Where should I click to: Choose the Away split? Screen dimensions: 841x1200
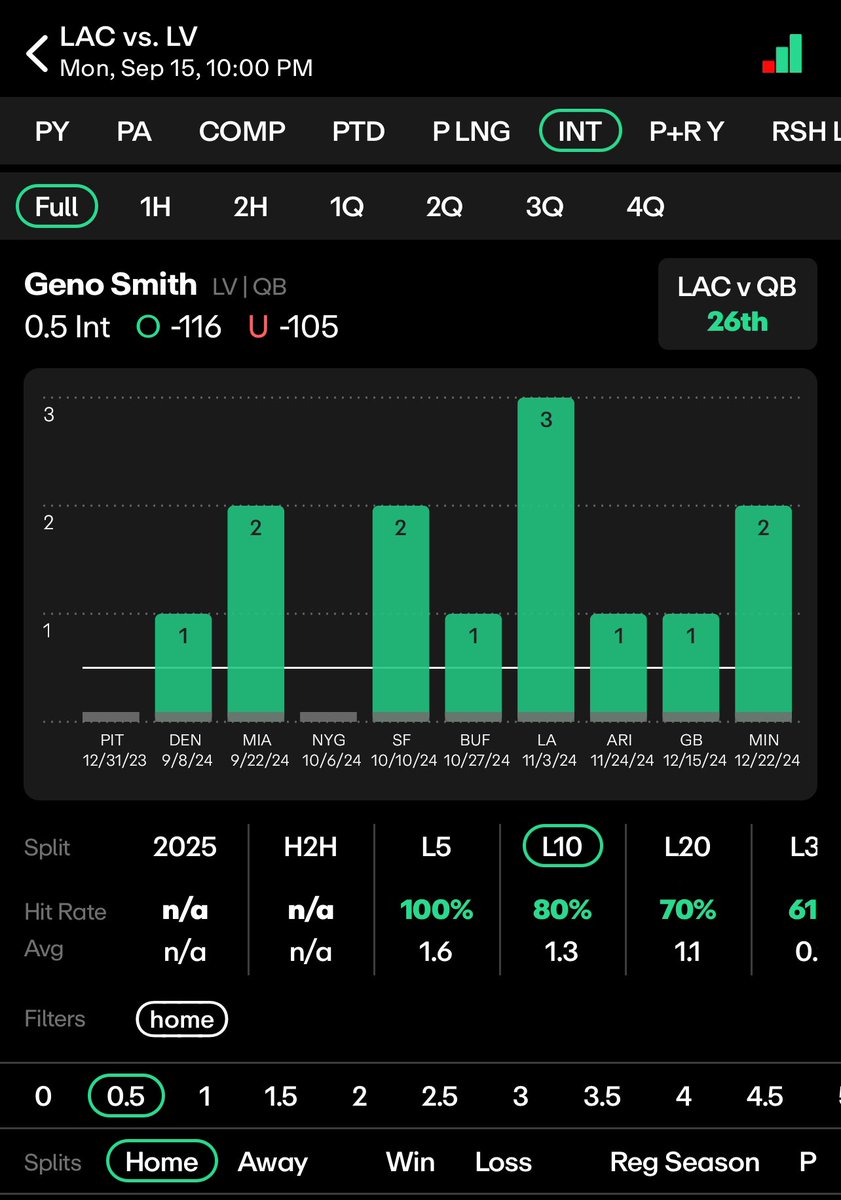(272, 1162)
